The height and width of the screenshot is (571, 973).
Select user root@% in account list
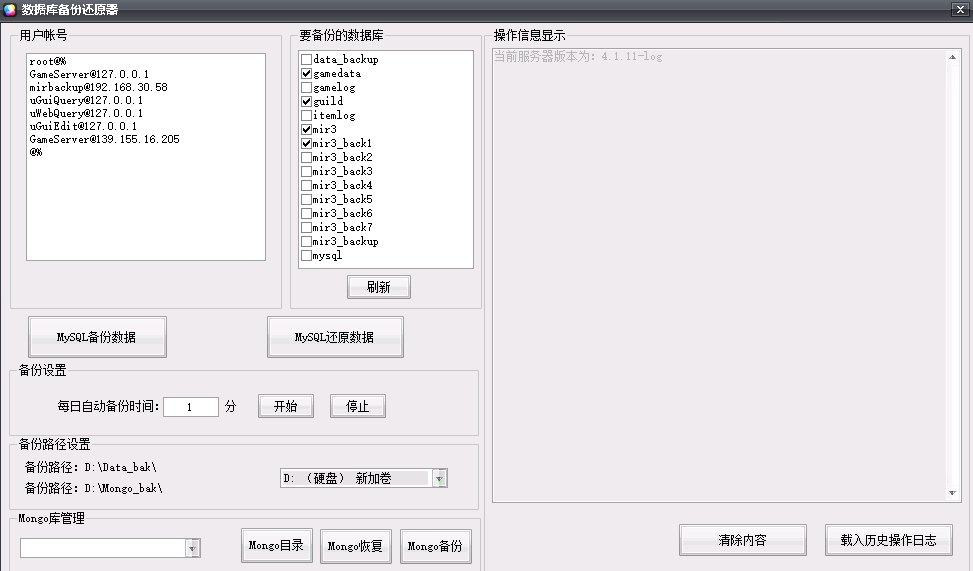click(48, 61)
